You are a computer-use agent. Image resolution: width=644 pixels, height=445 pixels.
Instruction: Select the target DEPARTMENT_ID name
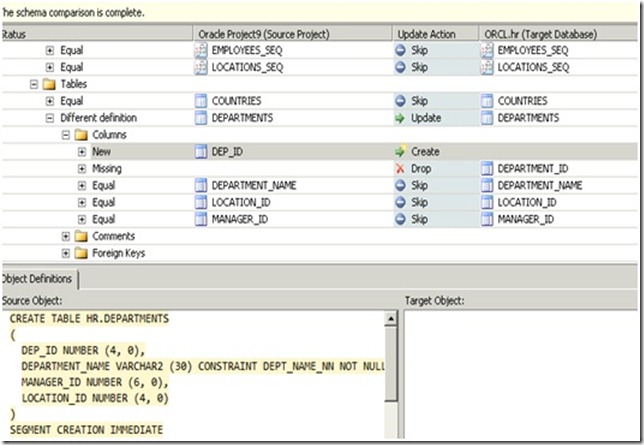[x=533, y=168]
